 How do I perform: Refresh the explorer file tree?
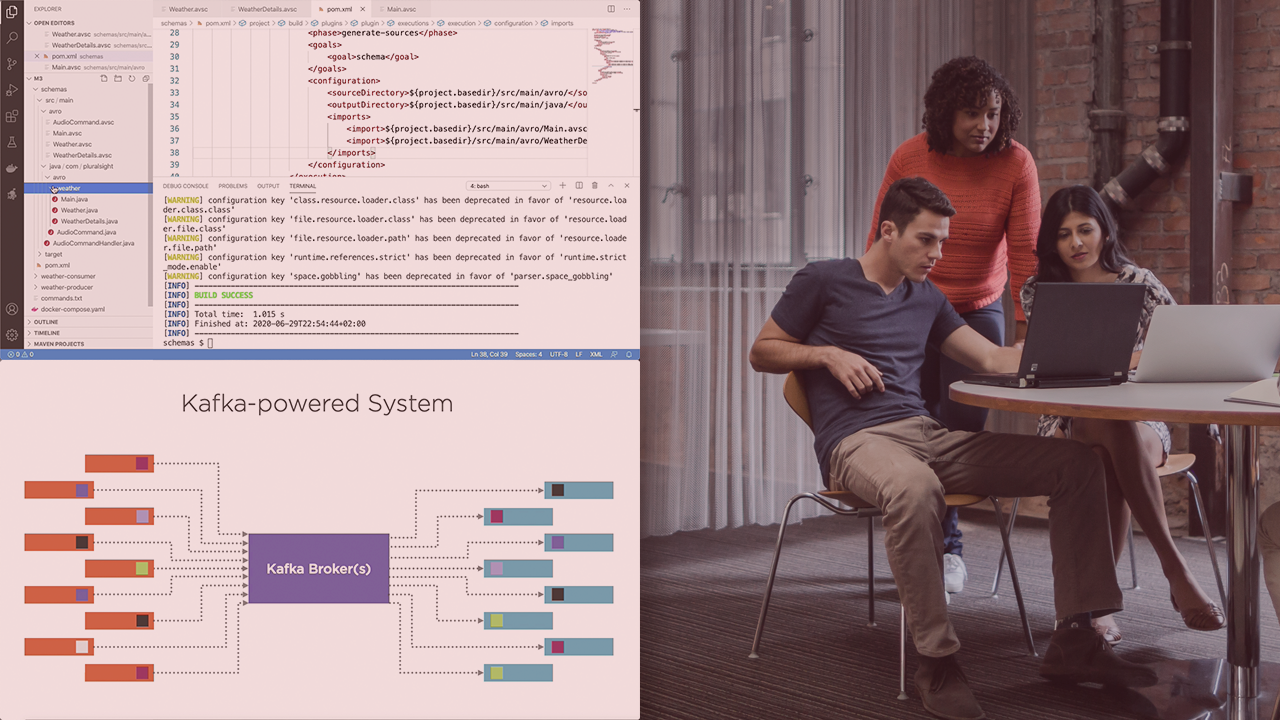[x=132, y=78]
